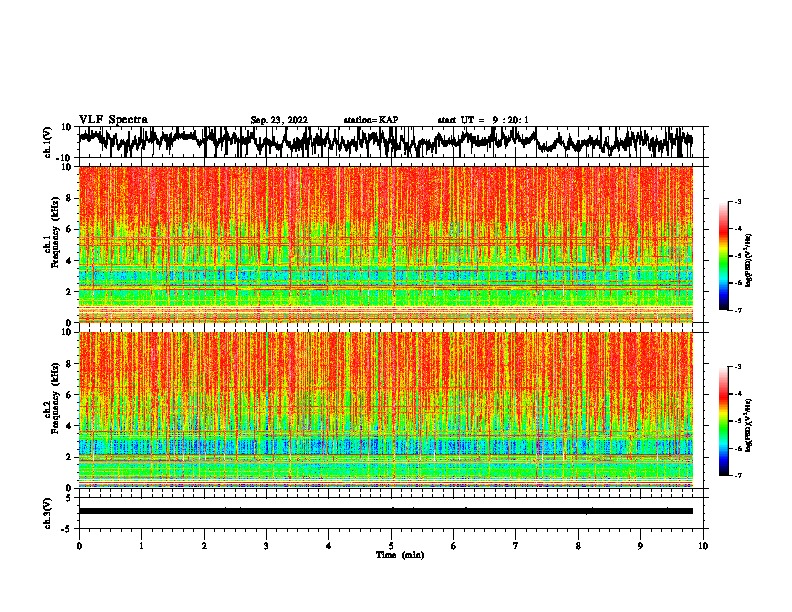This screenshot has width=792, height=612.
Task: Click time axis tick label "9"
Action: pyautogui.click(x=640, y=546)
